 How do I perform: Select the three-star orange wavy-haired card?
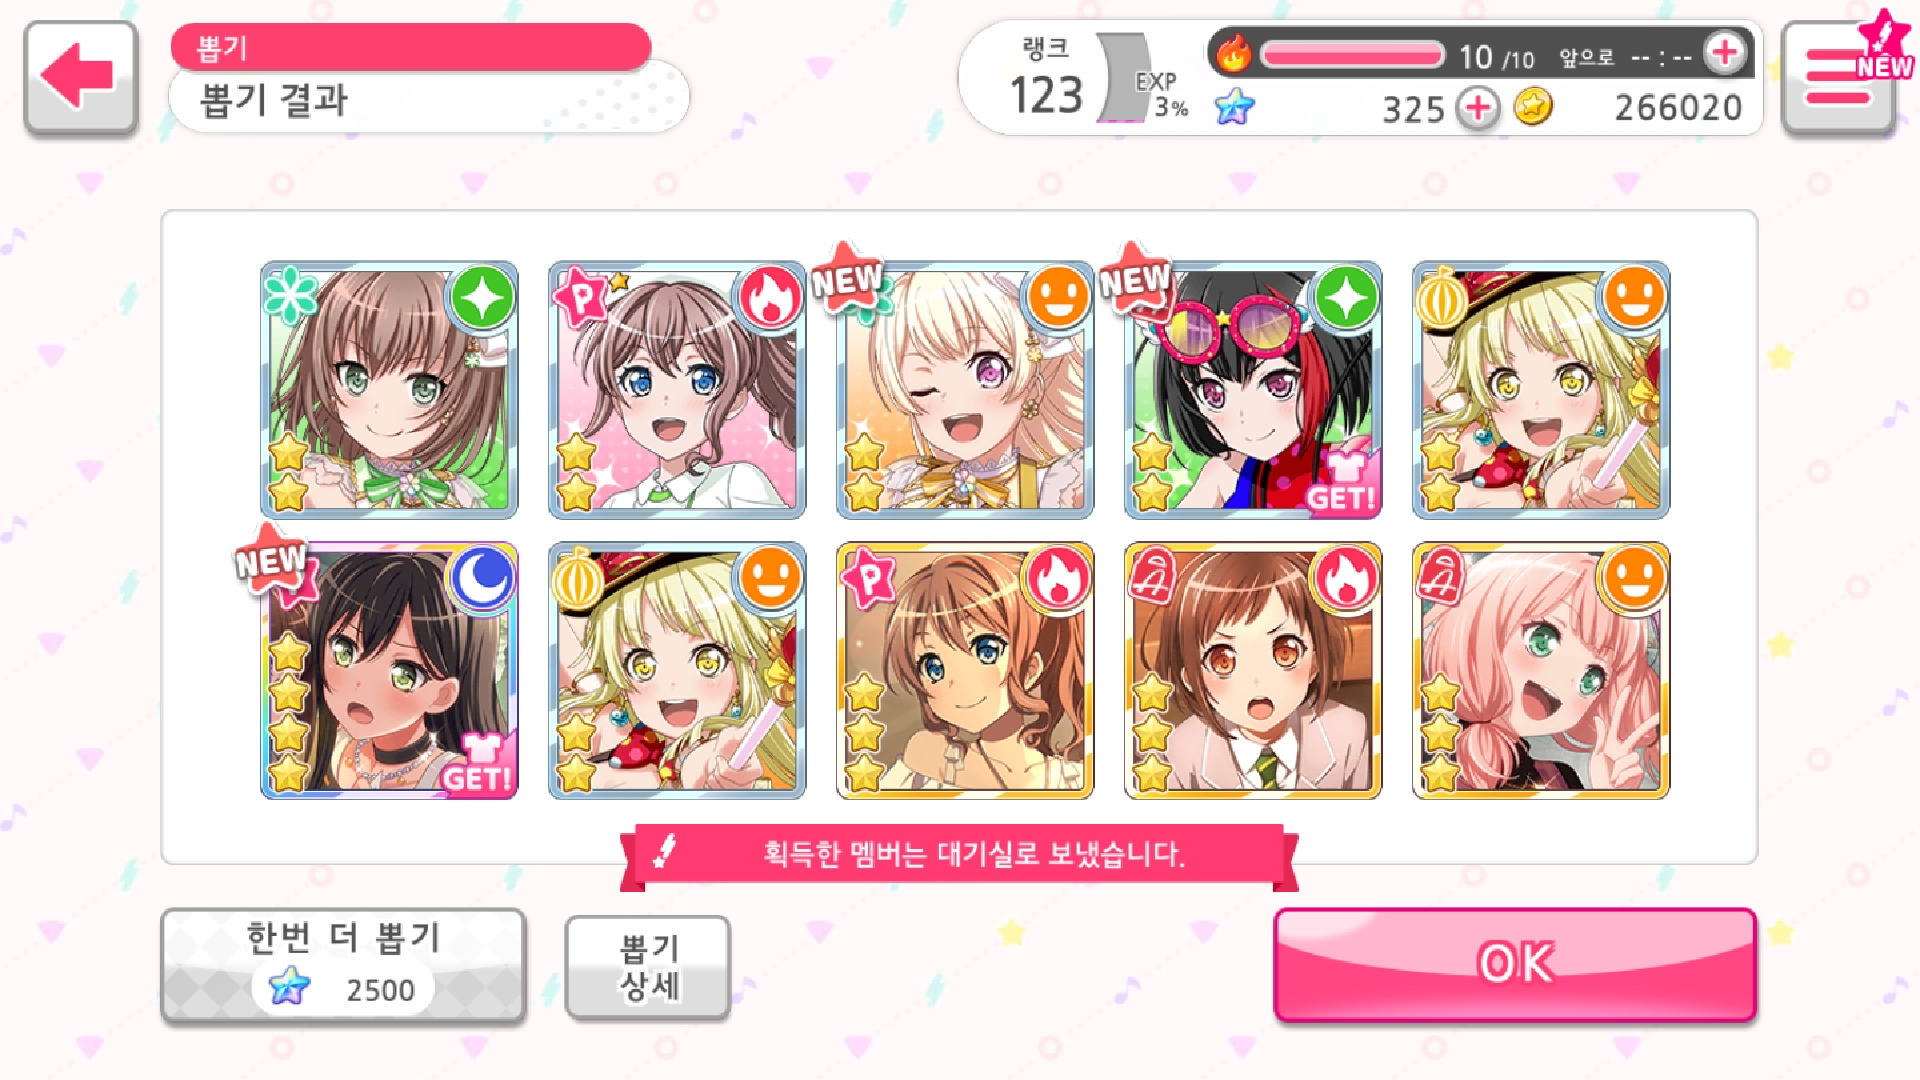(965, 671)
